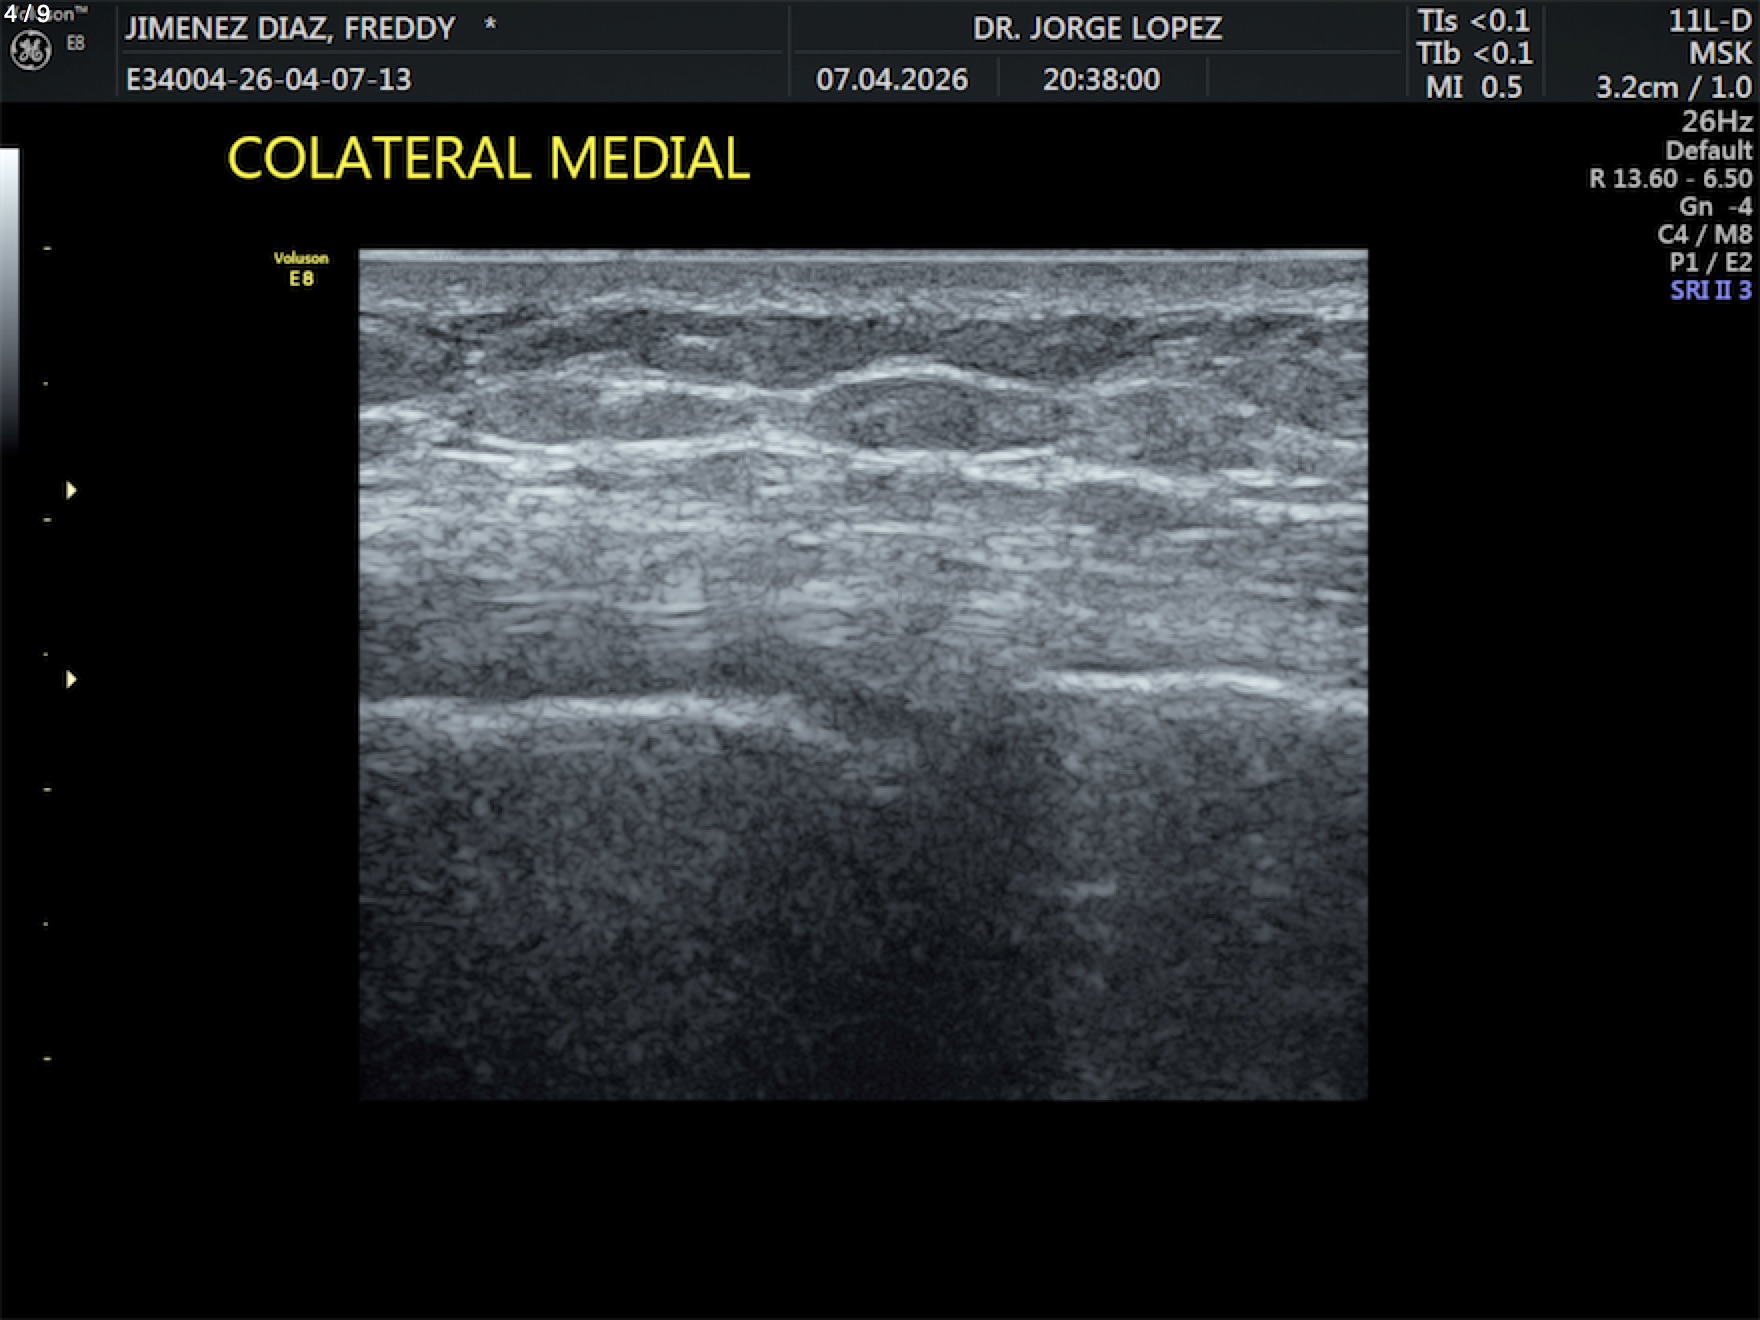Select the SRI II 3 setting
1760x1320 pixels.
click(x=1710, y=291)
